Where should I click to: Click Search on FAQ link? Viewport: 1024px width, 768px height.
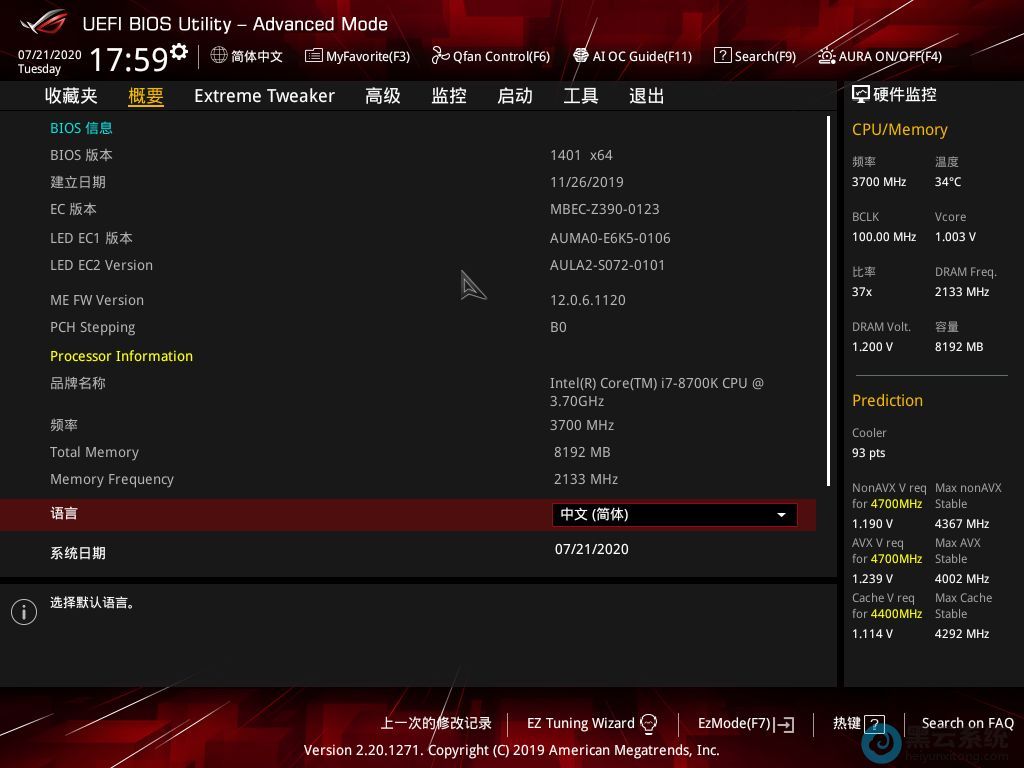point(967,723)
